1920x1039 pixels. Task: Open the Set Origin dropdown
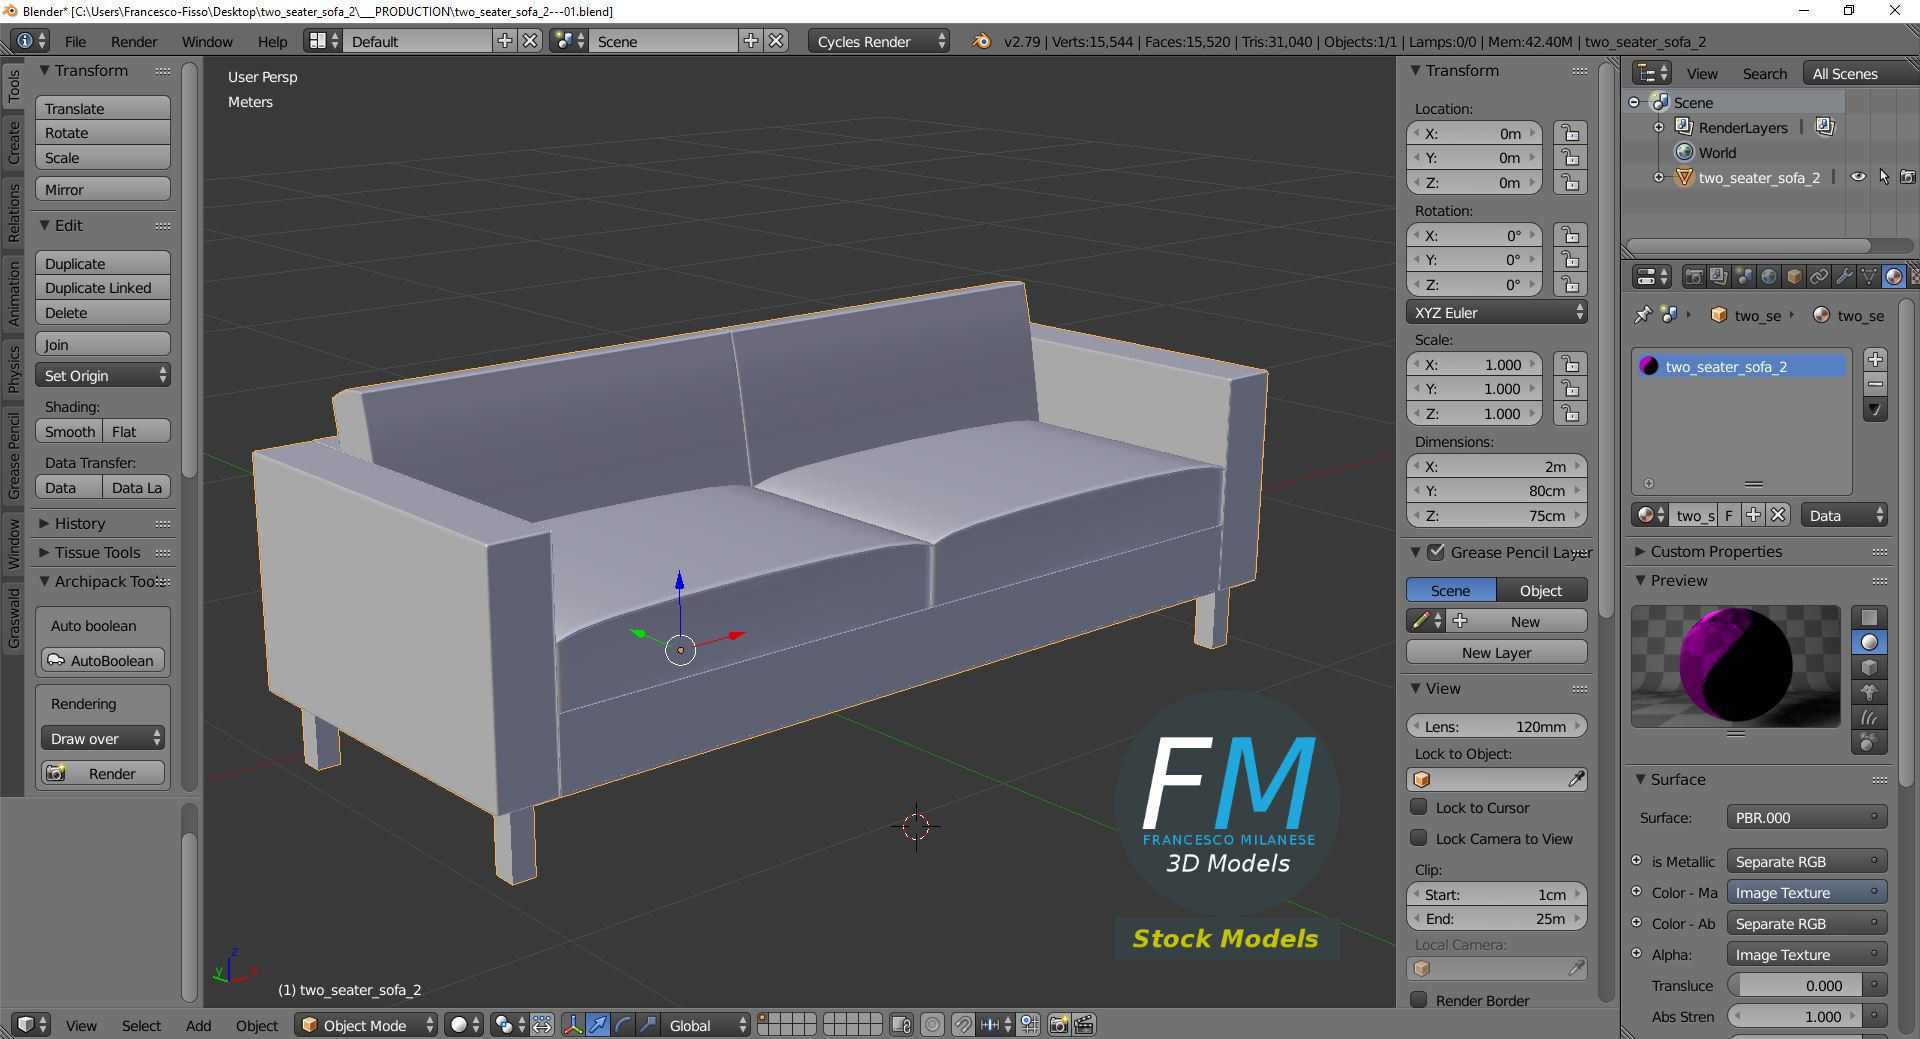coord(103,375)
